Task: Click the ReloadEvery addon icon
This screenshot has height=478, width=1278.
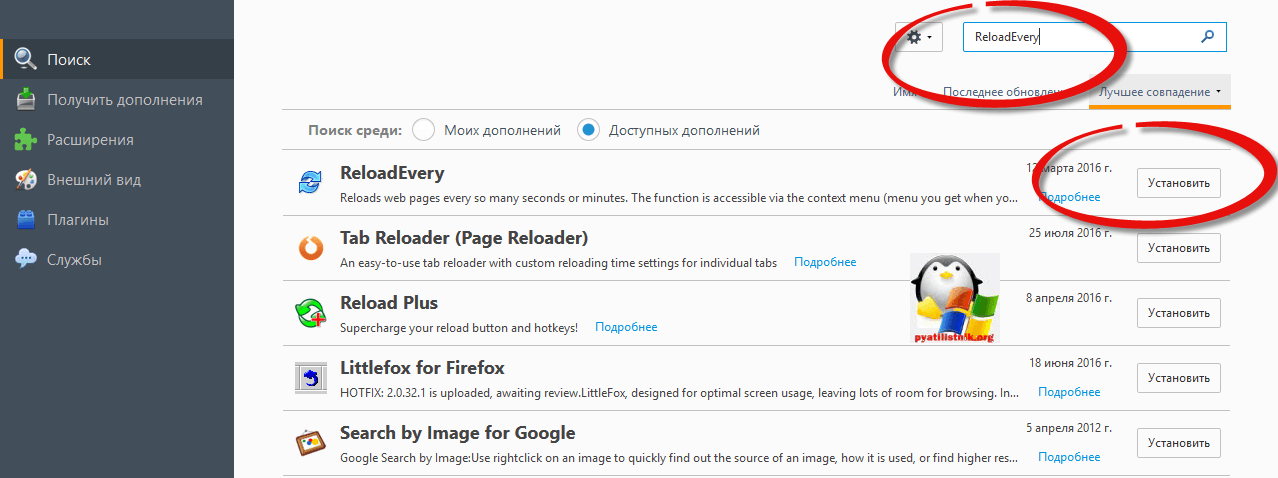Action: tap(310, 183)
